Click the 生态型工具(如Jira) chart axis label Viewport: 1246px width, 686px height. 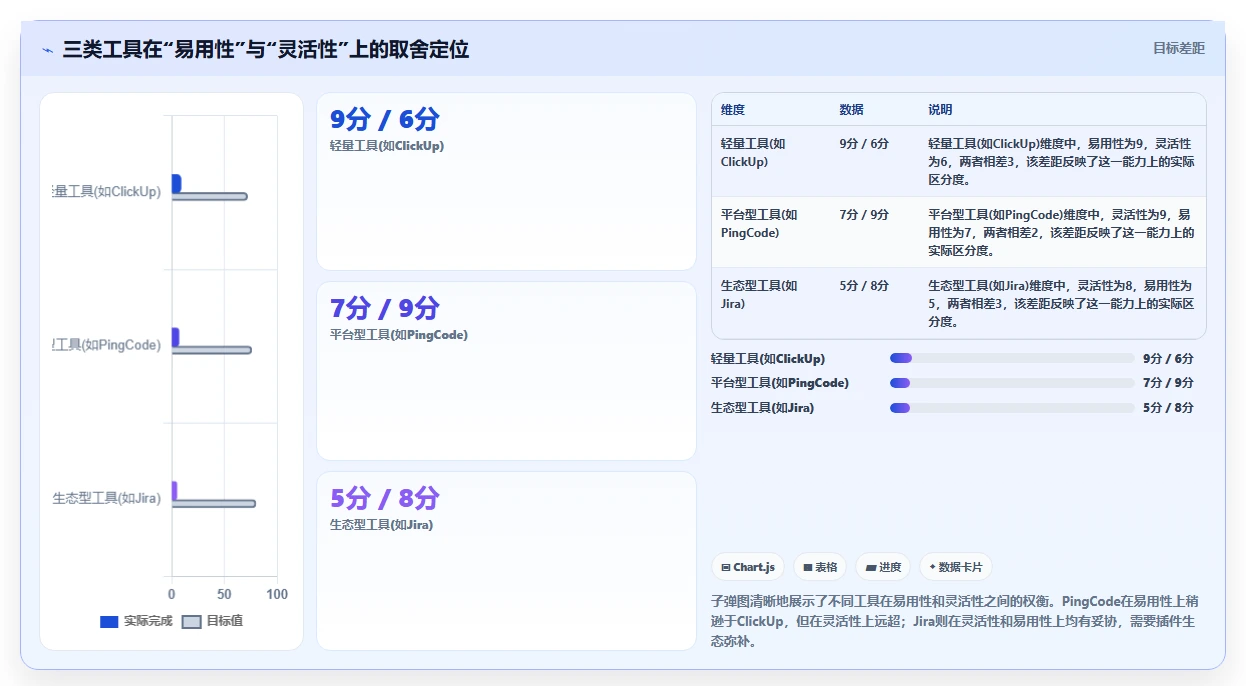point(107,498)
